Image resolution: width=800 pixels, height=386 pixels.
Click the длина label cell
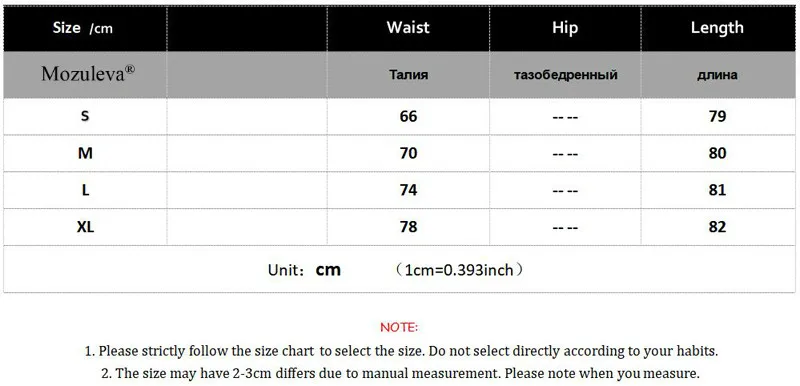pos(717,75)
